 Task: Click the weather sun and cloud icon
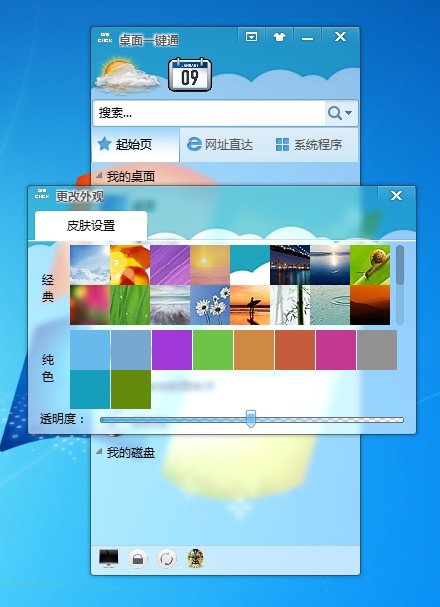[x=127, y=75]
